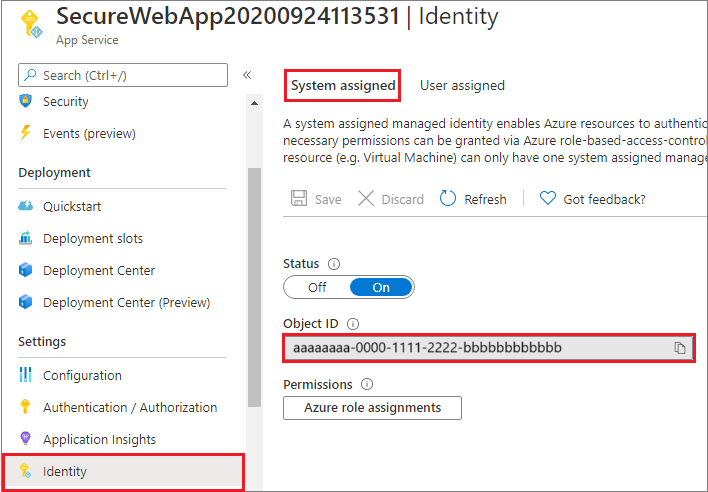
Task: Open Authentication / Authorization
Action: click(130, 407)
